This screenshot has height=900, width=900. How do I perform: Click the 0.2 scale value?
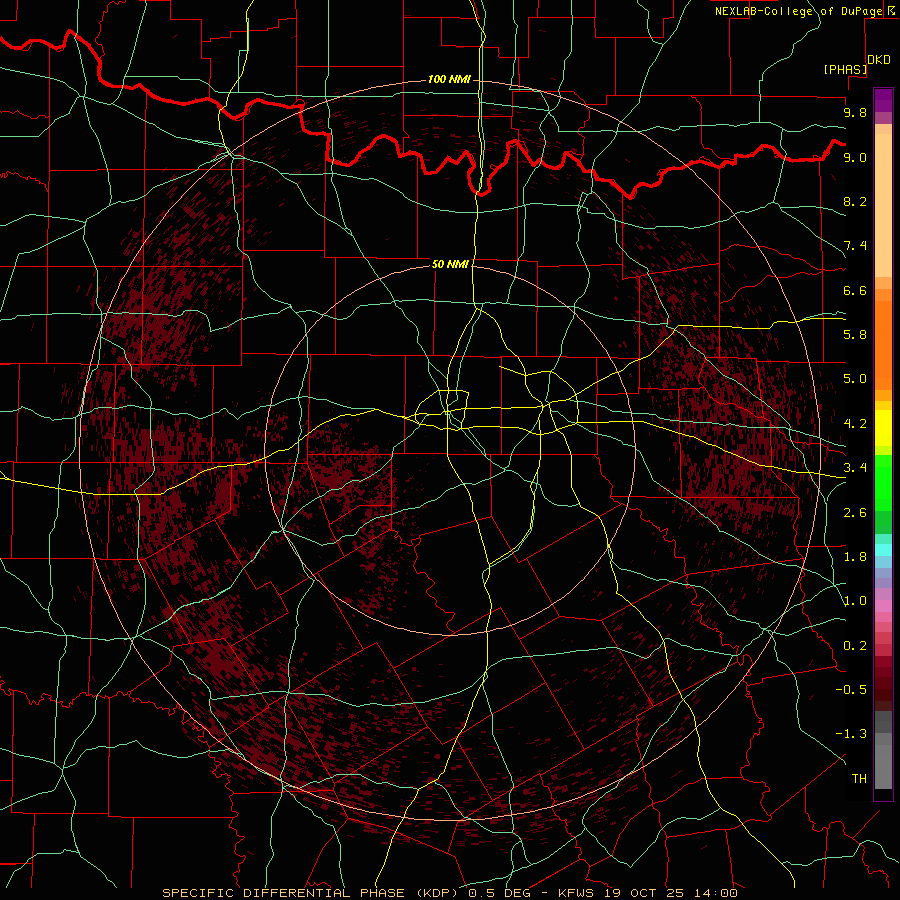pos(855,646)
